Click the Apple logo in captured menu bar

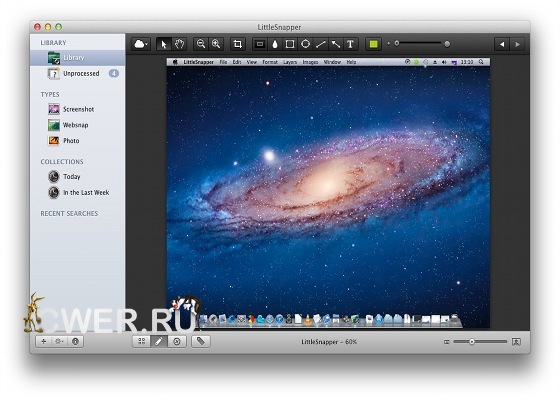point(175,62)
